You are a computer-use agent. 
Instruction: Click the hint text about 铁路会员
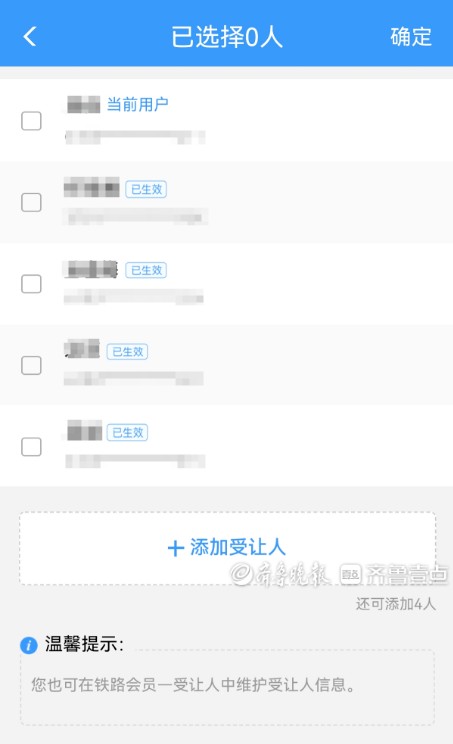pyautogui.click(x=193, y=685)
